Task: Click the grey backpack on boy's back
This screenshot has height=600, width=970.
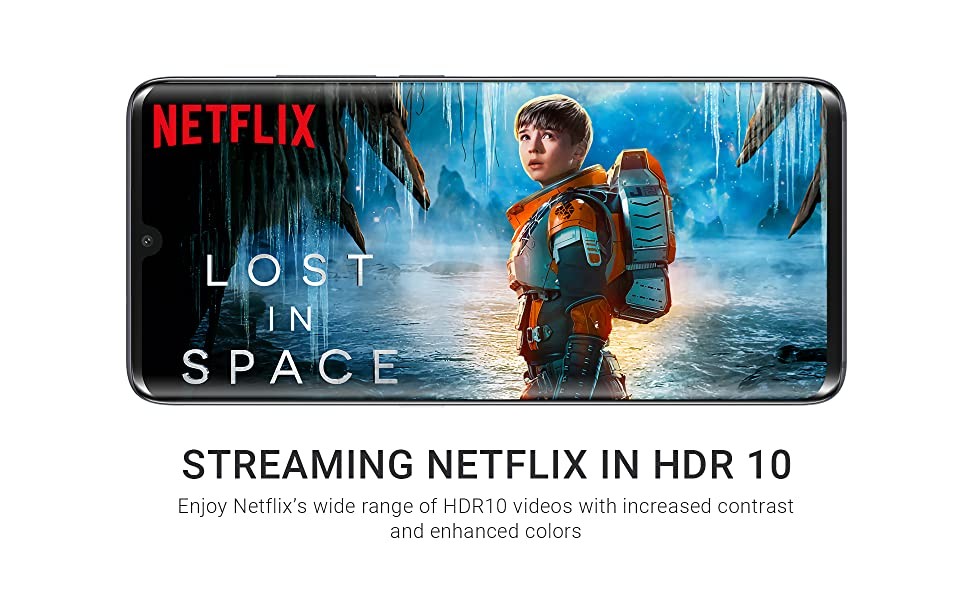Action: pyautogui.click(x=642, y=235)
